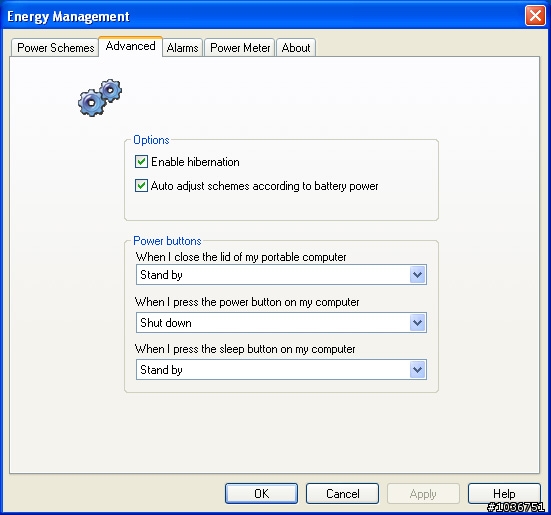The height and width of the screenshot is (515, 551).
Task: Click the Power buttons group heading
Action: point(167,241)
